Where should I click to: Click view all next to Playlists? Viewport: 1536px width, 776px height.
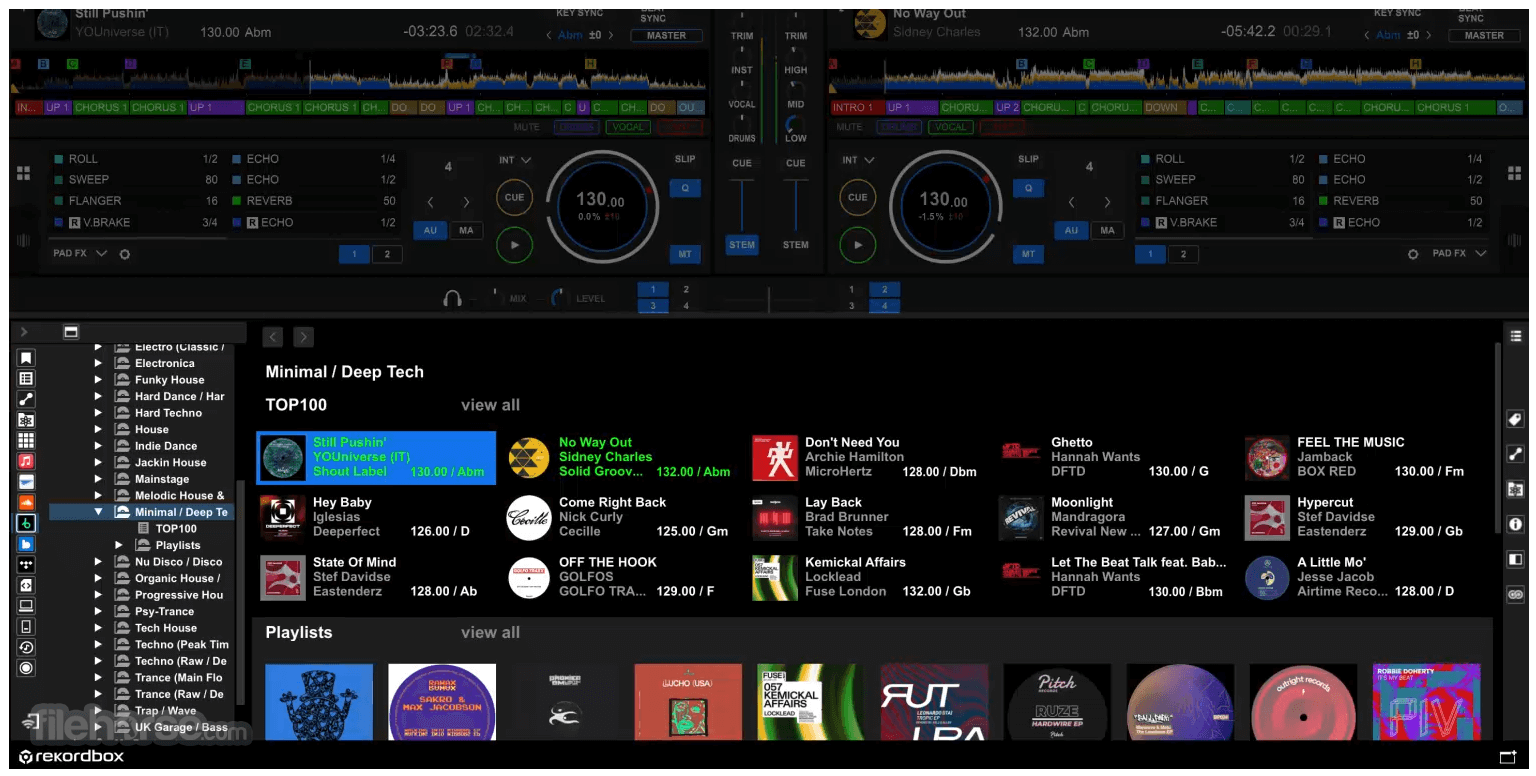tap(490, 632)
